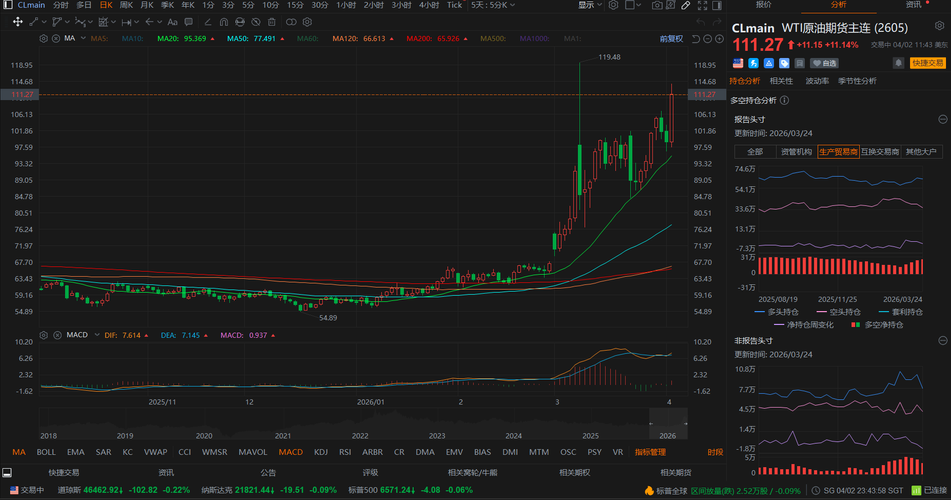This screenshot has height=500, width=951.
Task: Set a price alert with bell icon
Action: [x=899, y=63]
